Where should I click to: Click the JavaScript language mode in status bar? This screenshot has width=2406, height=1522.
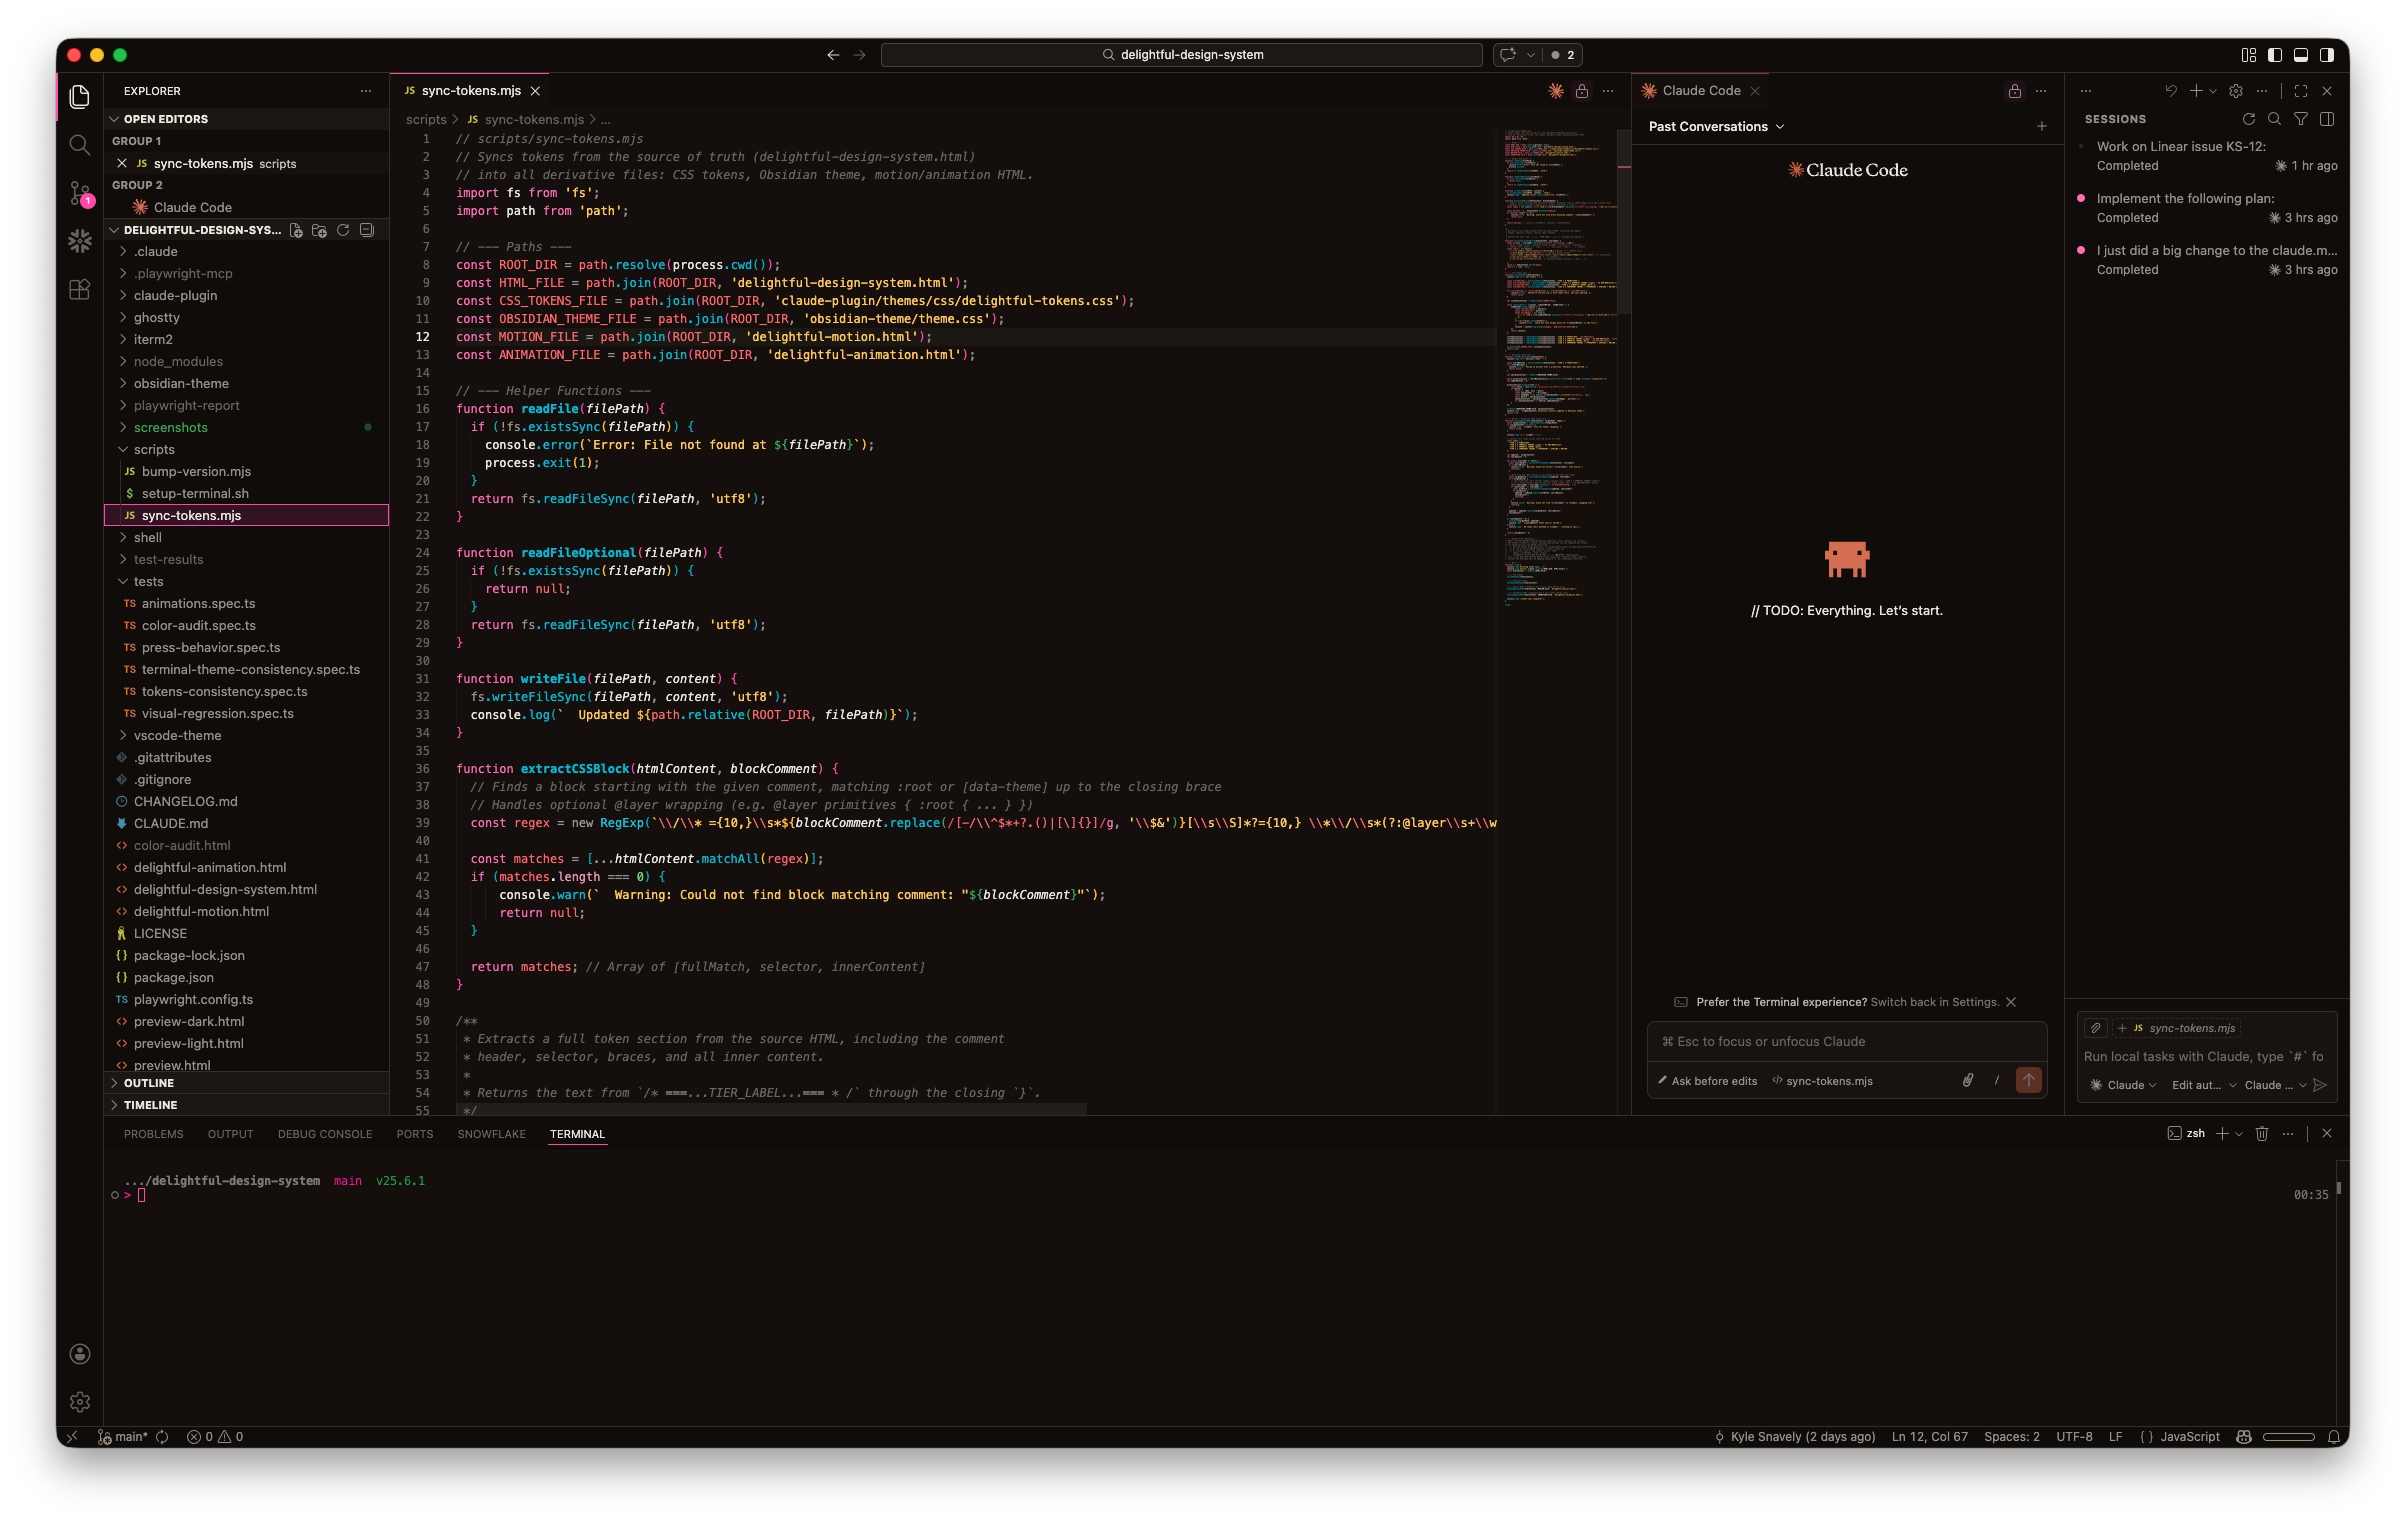(x=2189, y=1437)
